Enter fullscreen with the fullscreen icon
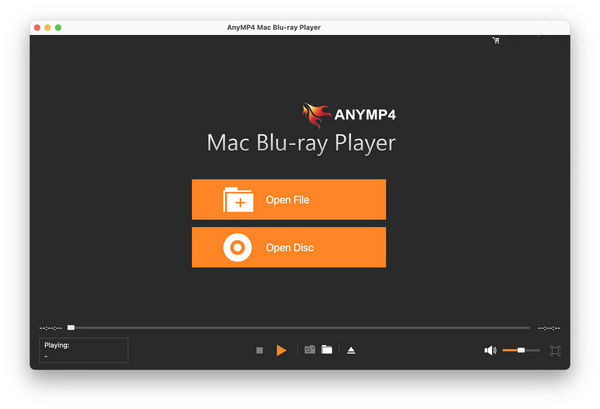The height and width of the screenshot is (409, 600). coord(555,350)
